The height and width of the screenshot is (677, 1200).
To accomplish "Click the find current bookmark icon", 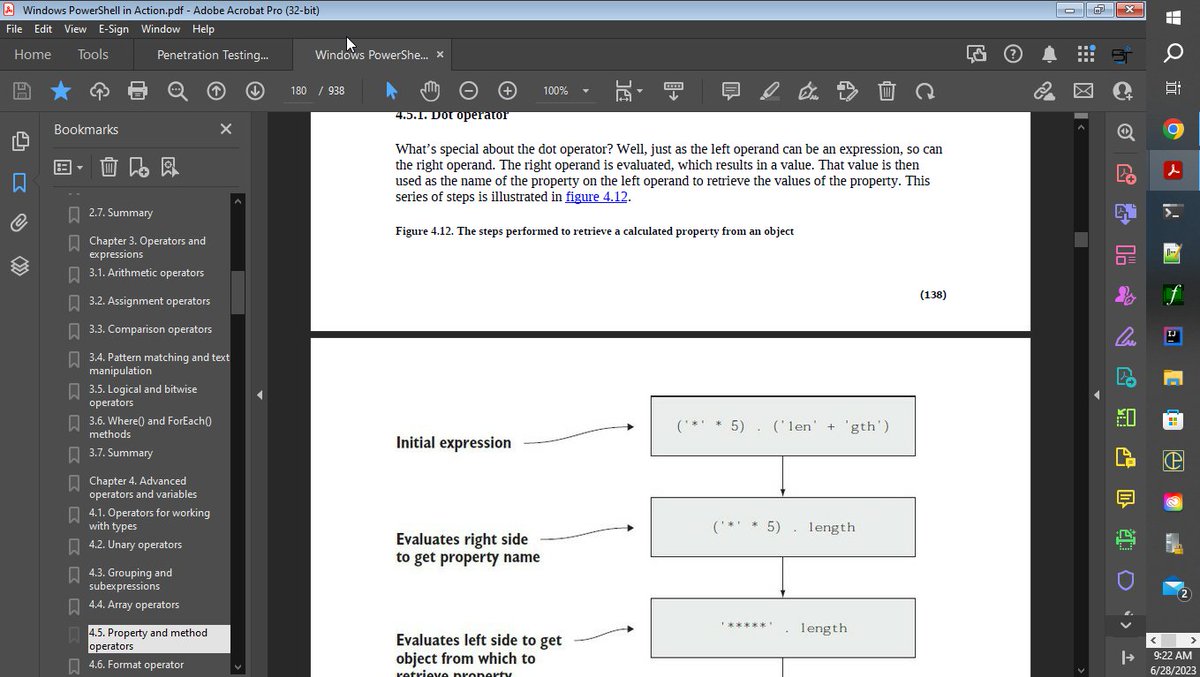I will coord(170,167).
